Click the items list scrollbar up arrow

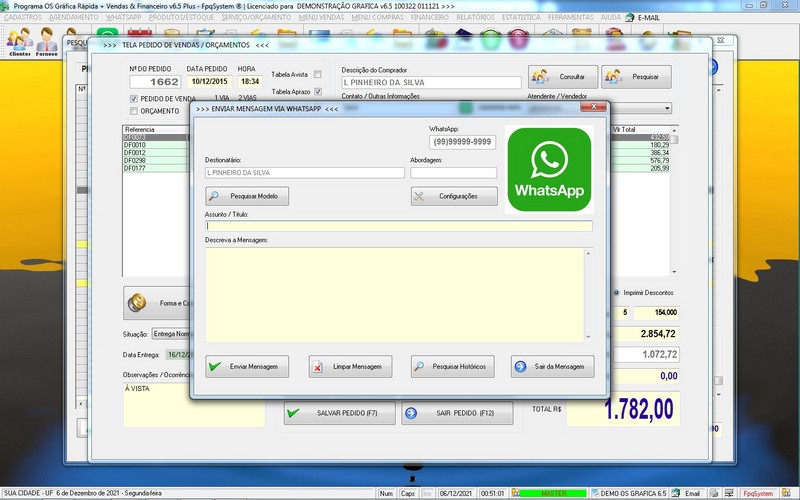click(674, 131)
